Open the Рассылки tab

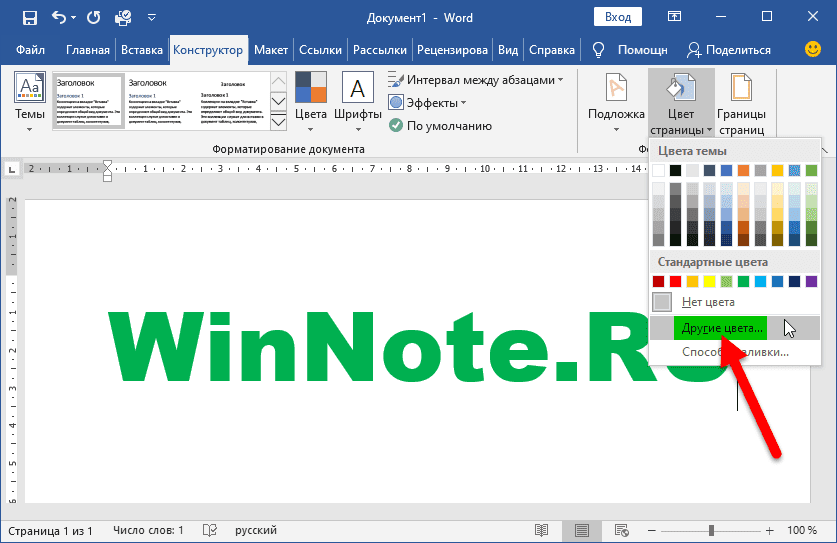(380, 50)
